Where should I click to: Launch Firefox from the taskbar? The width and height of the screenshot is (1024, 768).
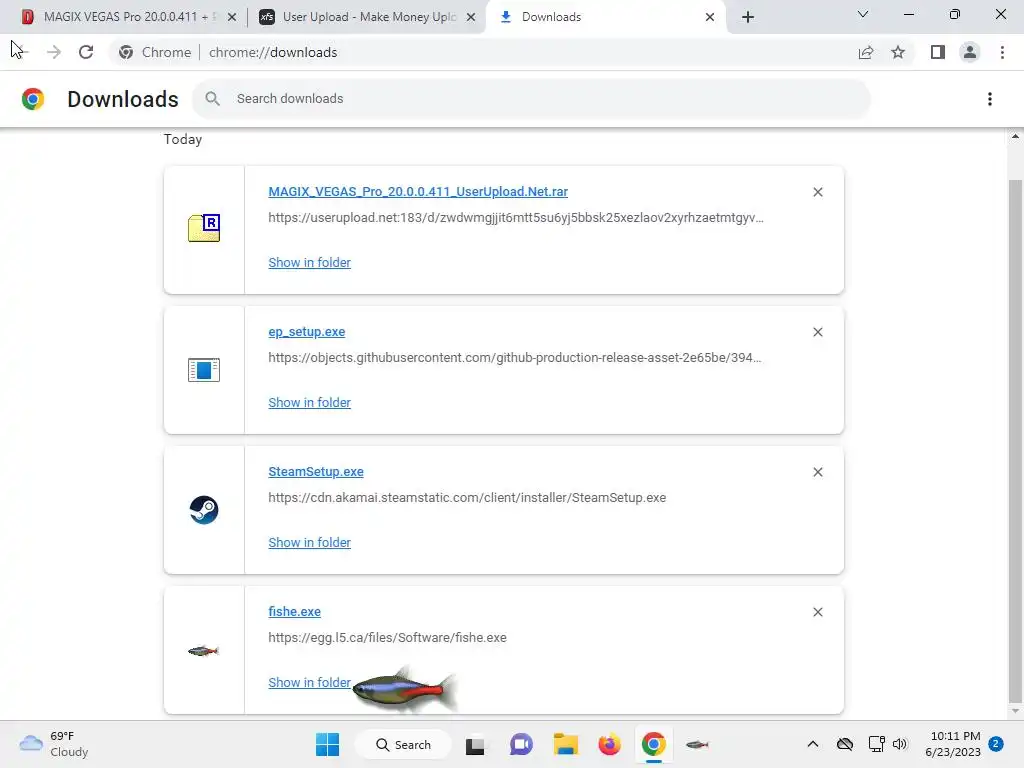[x=609, y=744]
